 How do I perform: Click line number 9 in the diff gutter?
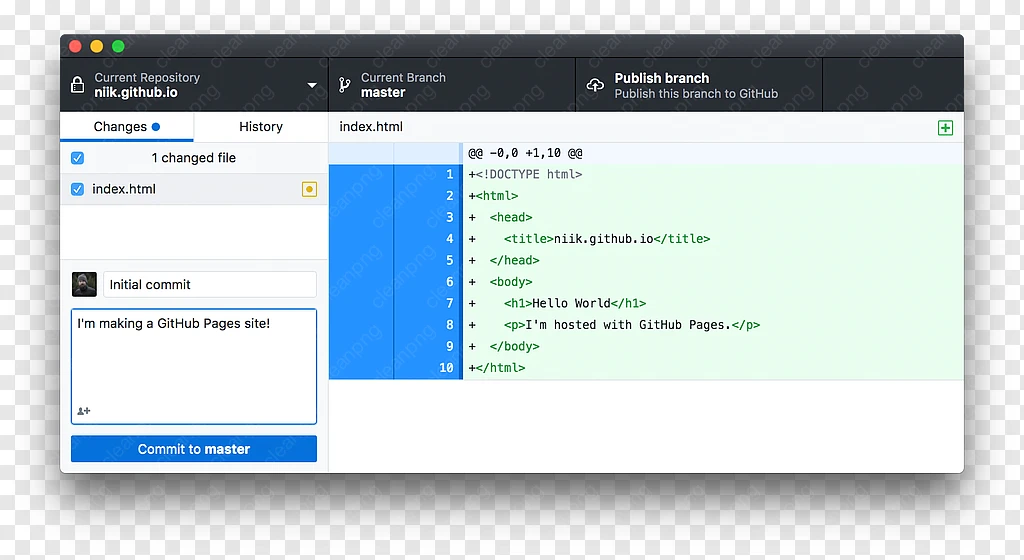point(449,347)
